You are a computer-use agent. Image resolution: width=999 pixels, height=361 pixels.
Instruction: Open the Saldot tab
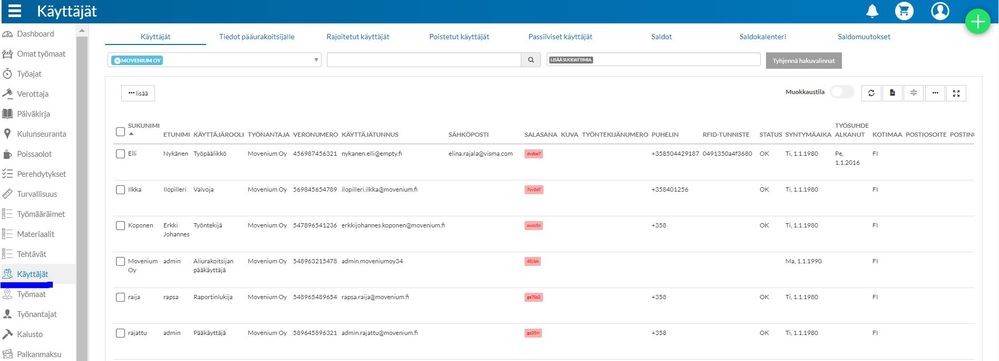661,37
